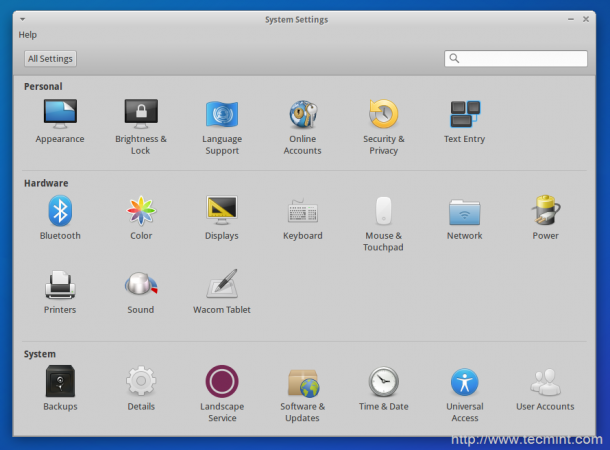
Task: Open Security & Privacy settings
Action: (383, 114)
